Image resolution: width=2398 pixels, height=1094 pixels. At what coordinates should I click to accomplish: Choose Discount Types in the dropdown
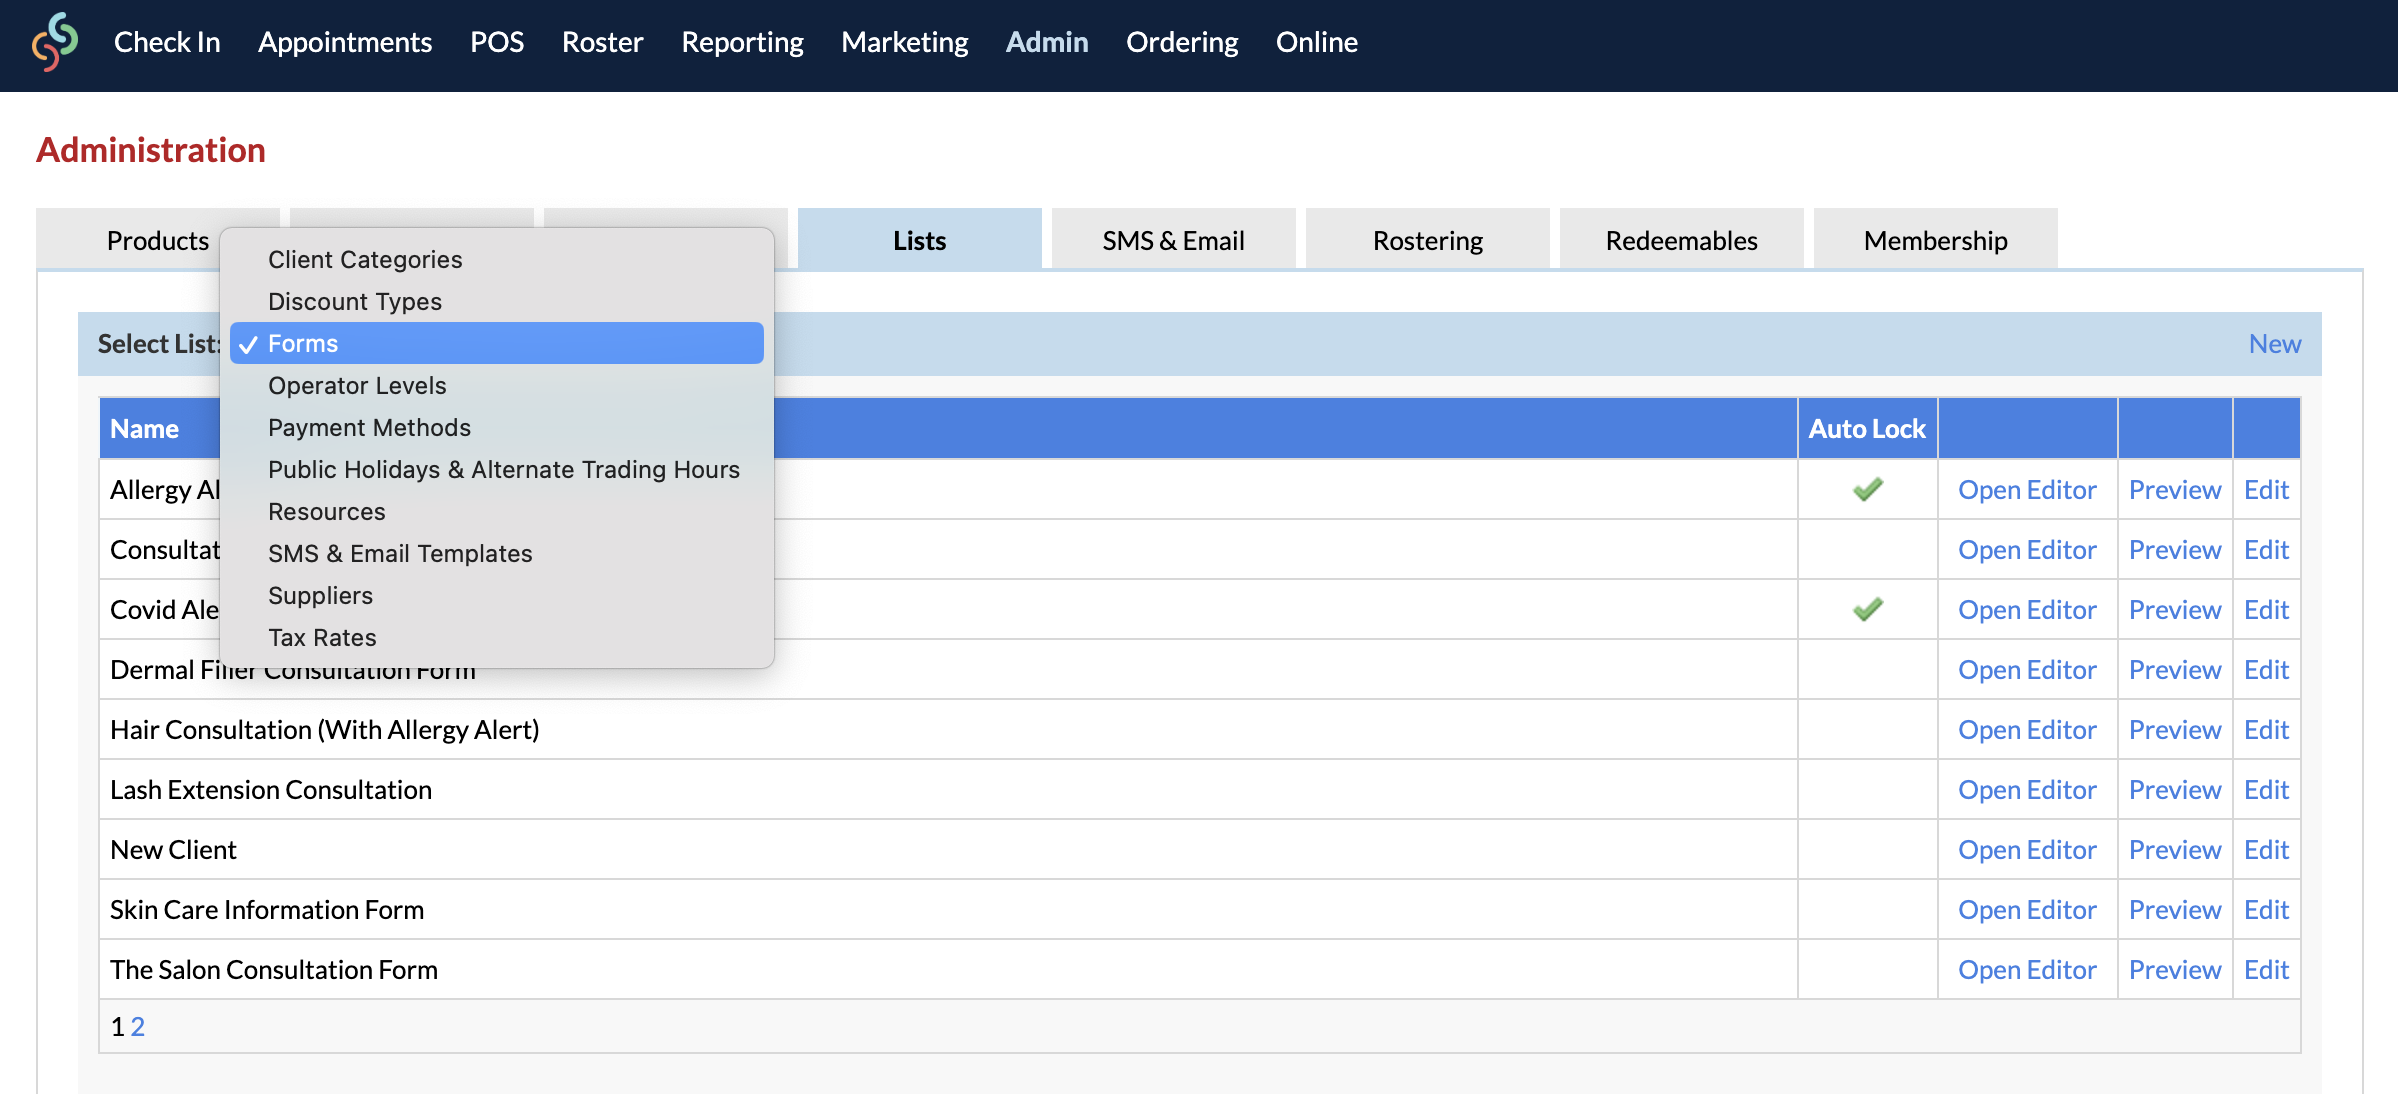(x=497, y=301)
